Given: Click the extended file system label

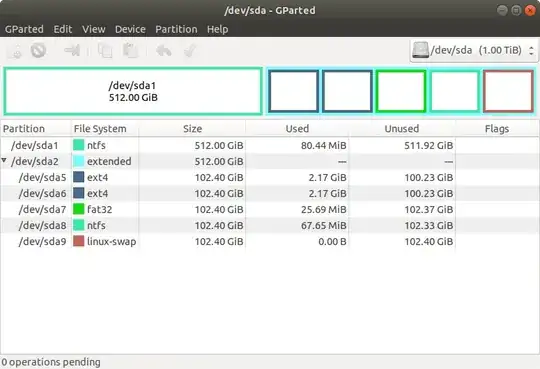Looking at the screenshot, I should 109,161.
